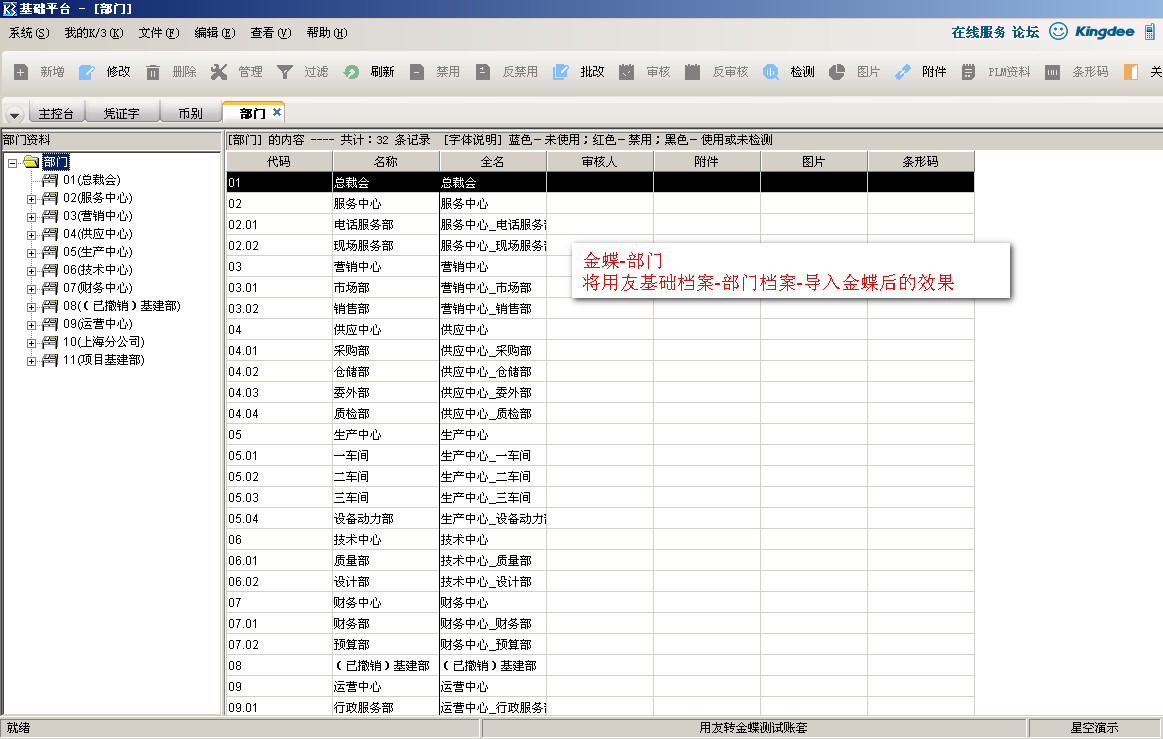Viewport: 1163px width, 739px height.
Task: Expand the 02(服务中心) tree node
Action: coord(31,198)
